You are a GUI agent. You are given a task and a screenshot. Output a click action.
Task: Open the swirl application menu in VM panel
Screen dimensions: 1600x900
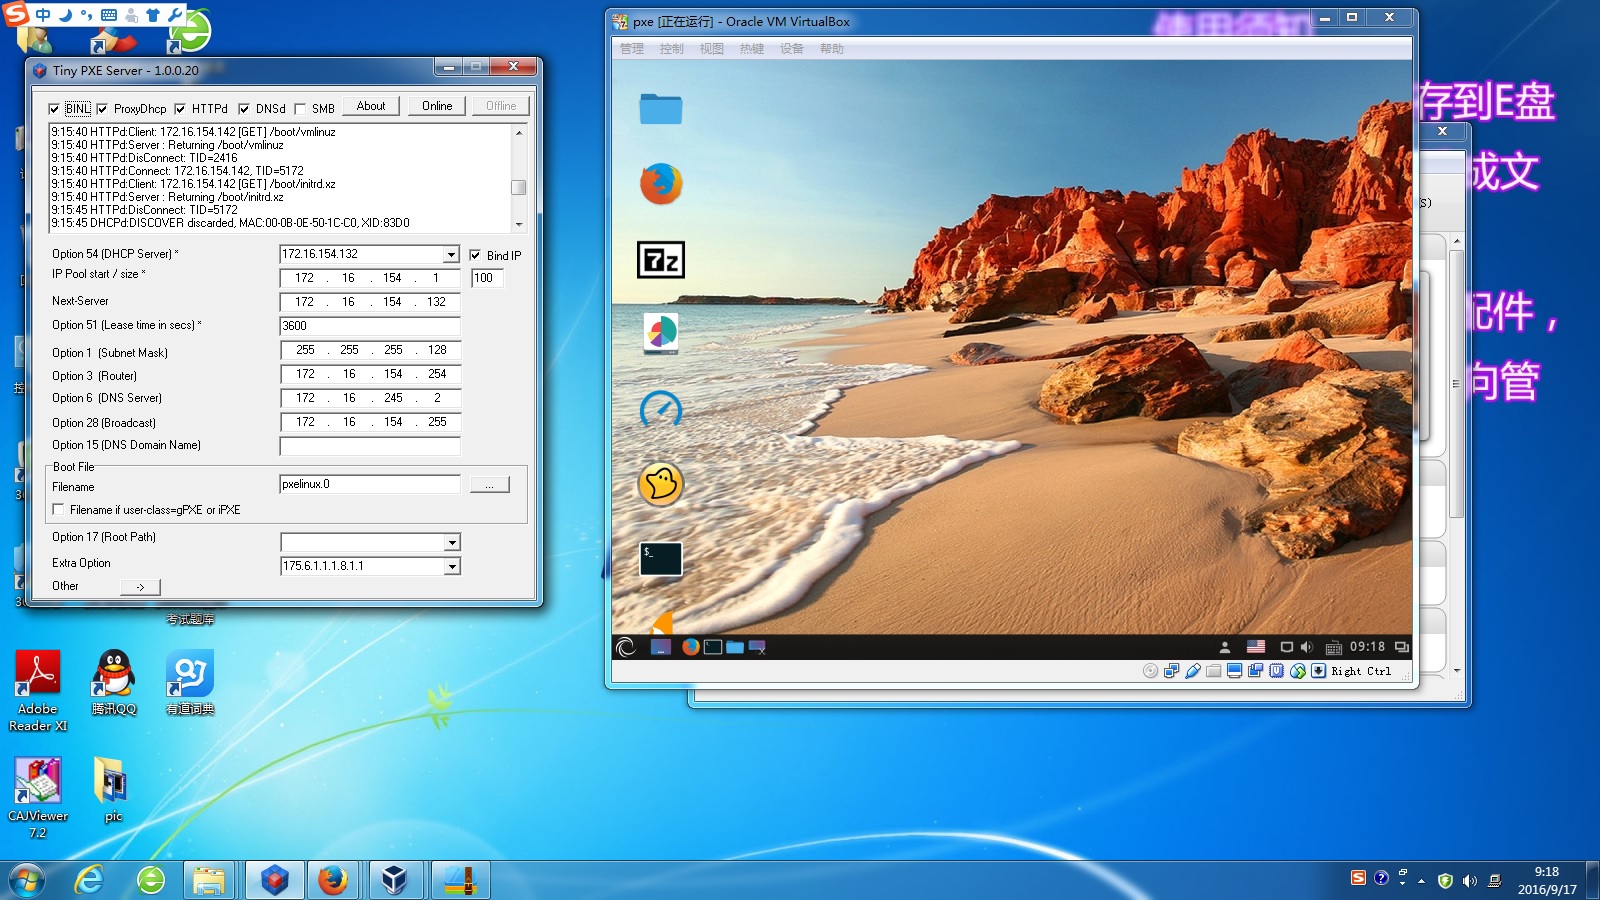(626, 647)
